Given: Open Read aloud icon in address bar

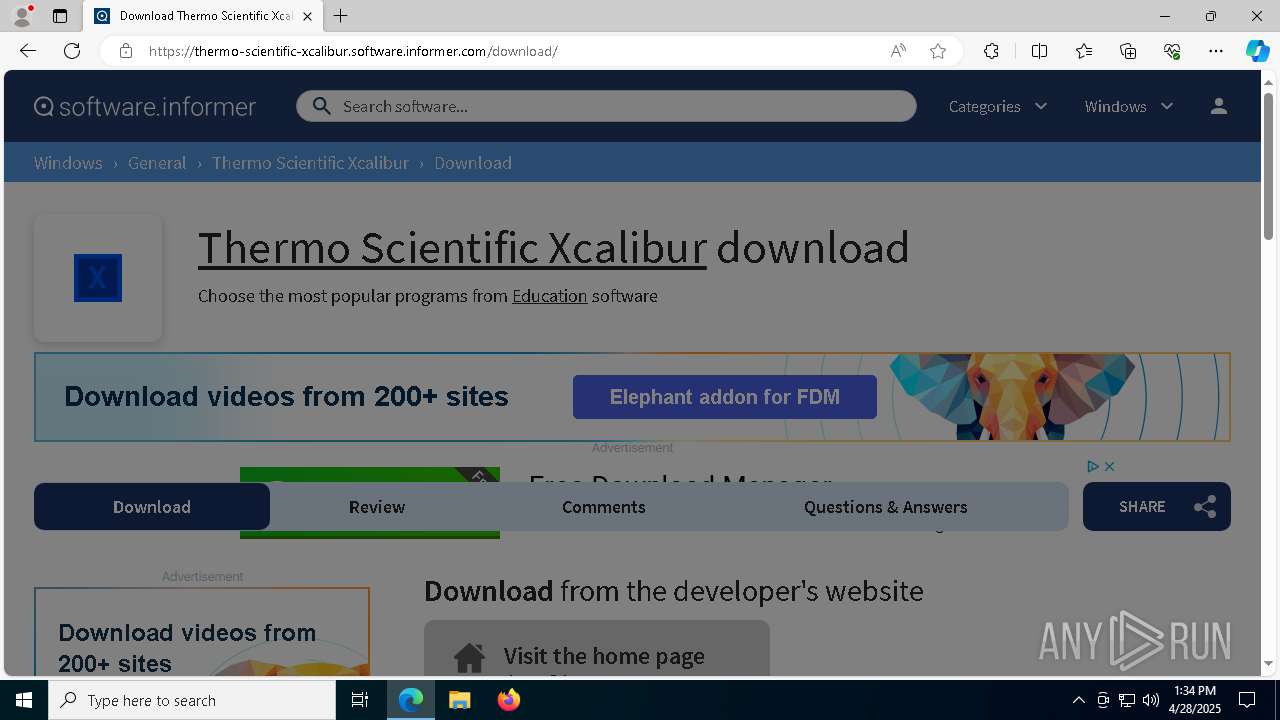Looking at the screenshot, I should pos(898,51).
